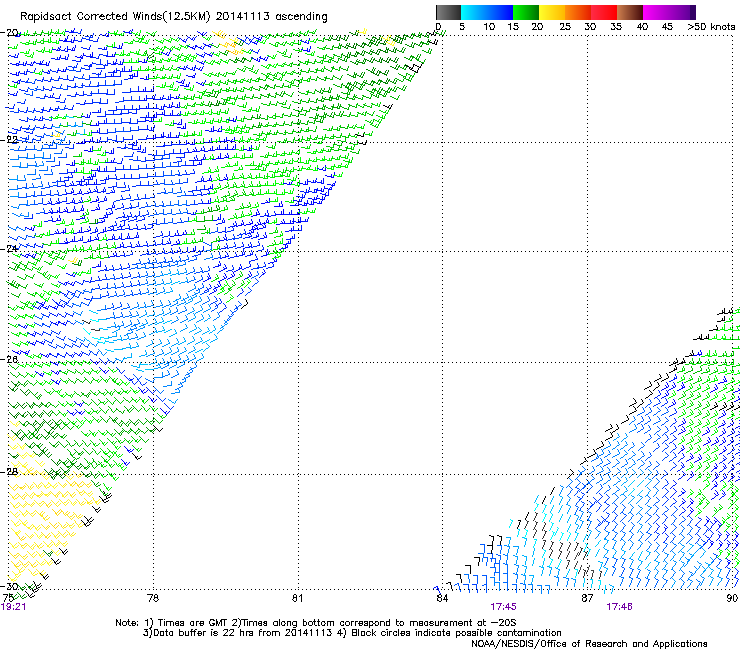Click the note 'Times are GMT' line
The height and width of the screenshot is (650, 740).
pos(315,623)
